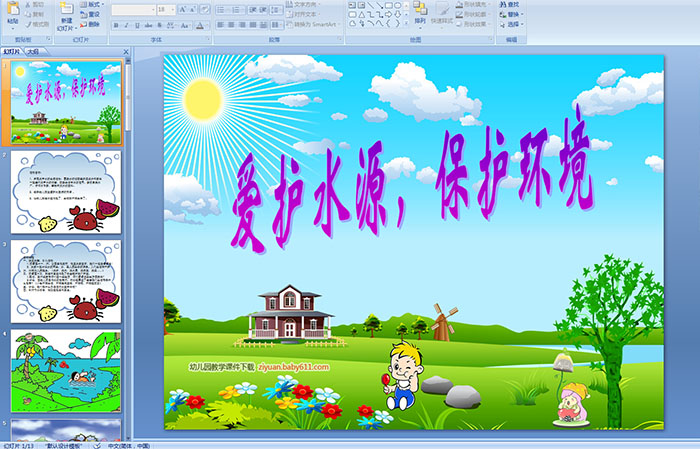Toggle bold formatting
The height and width of the screenshot is (449, 700).
click(115, 24)
